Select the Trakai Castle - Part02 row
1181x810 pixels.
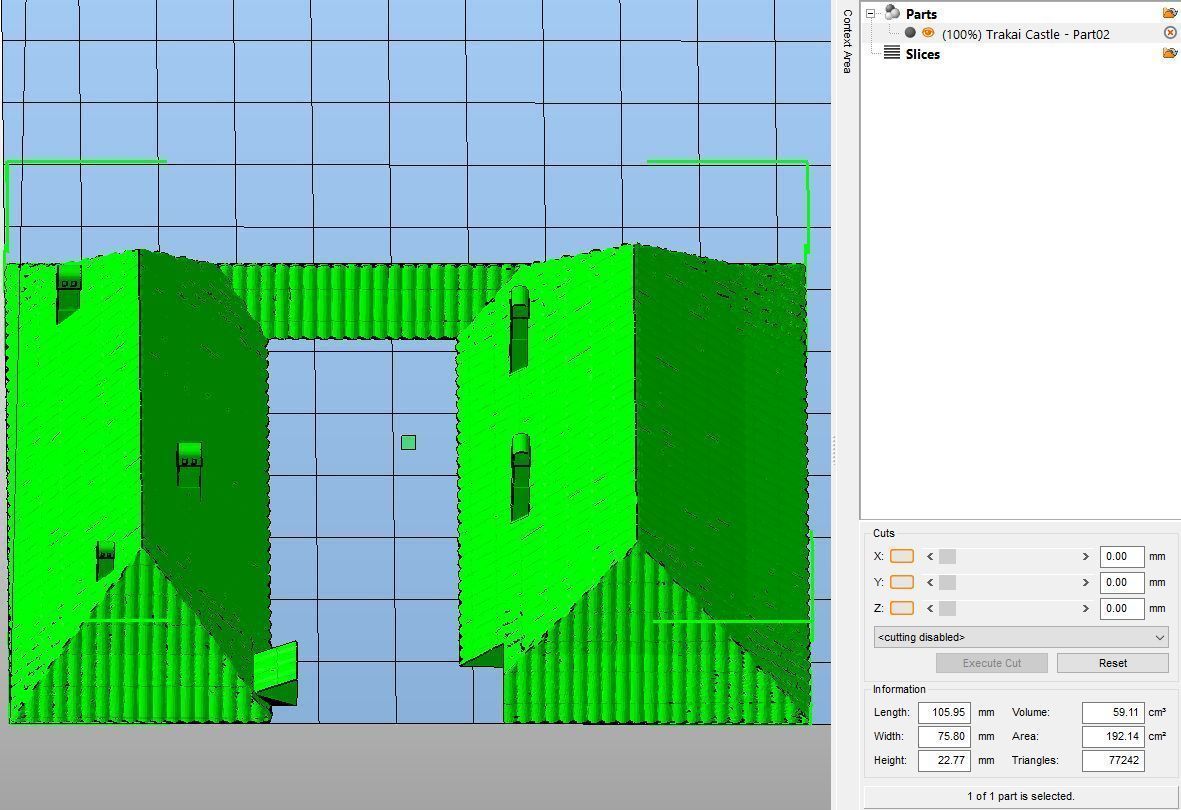pos(1024,34)
